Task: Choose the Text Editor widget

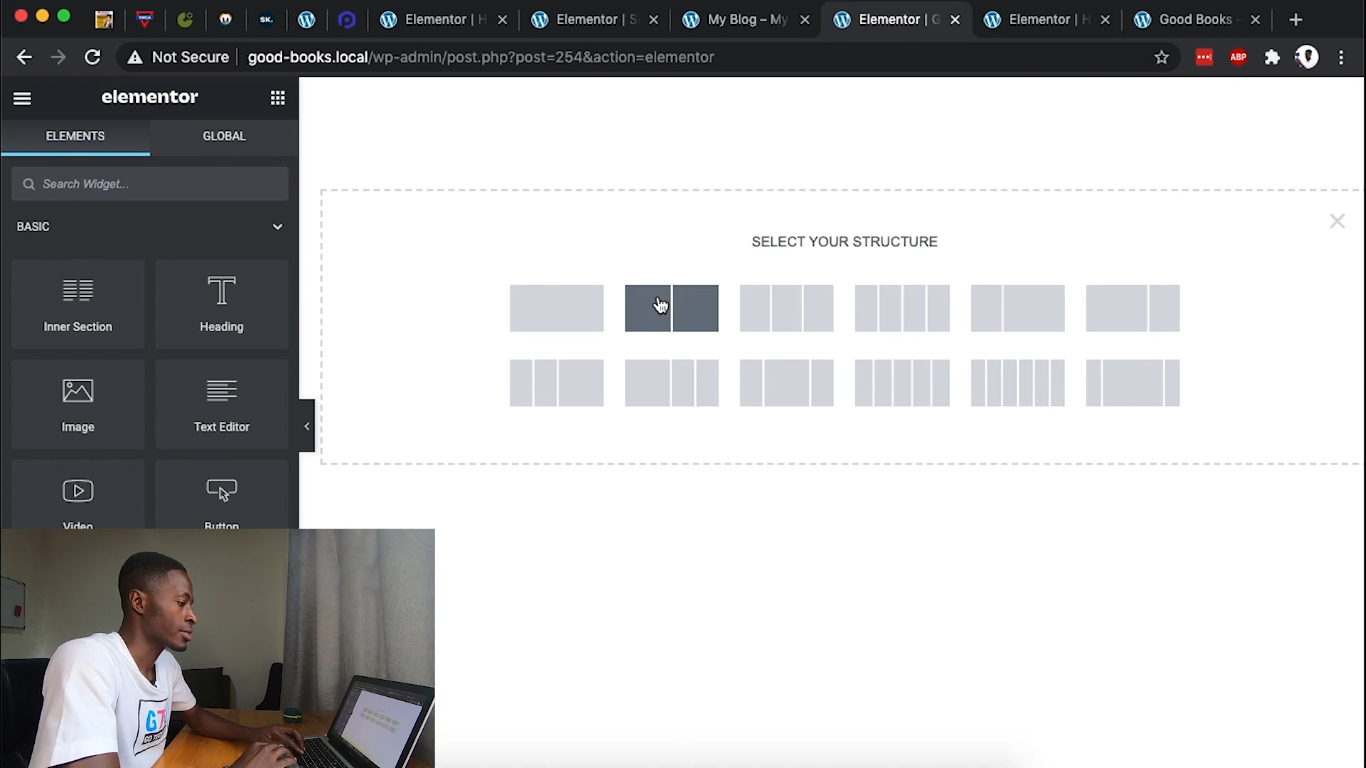Action: 222,404
